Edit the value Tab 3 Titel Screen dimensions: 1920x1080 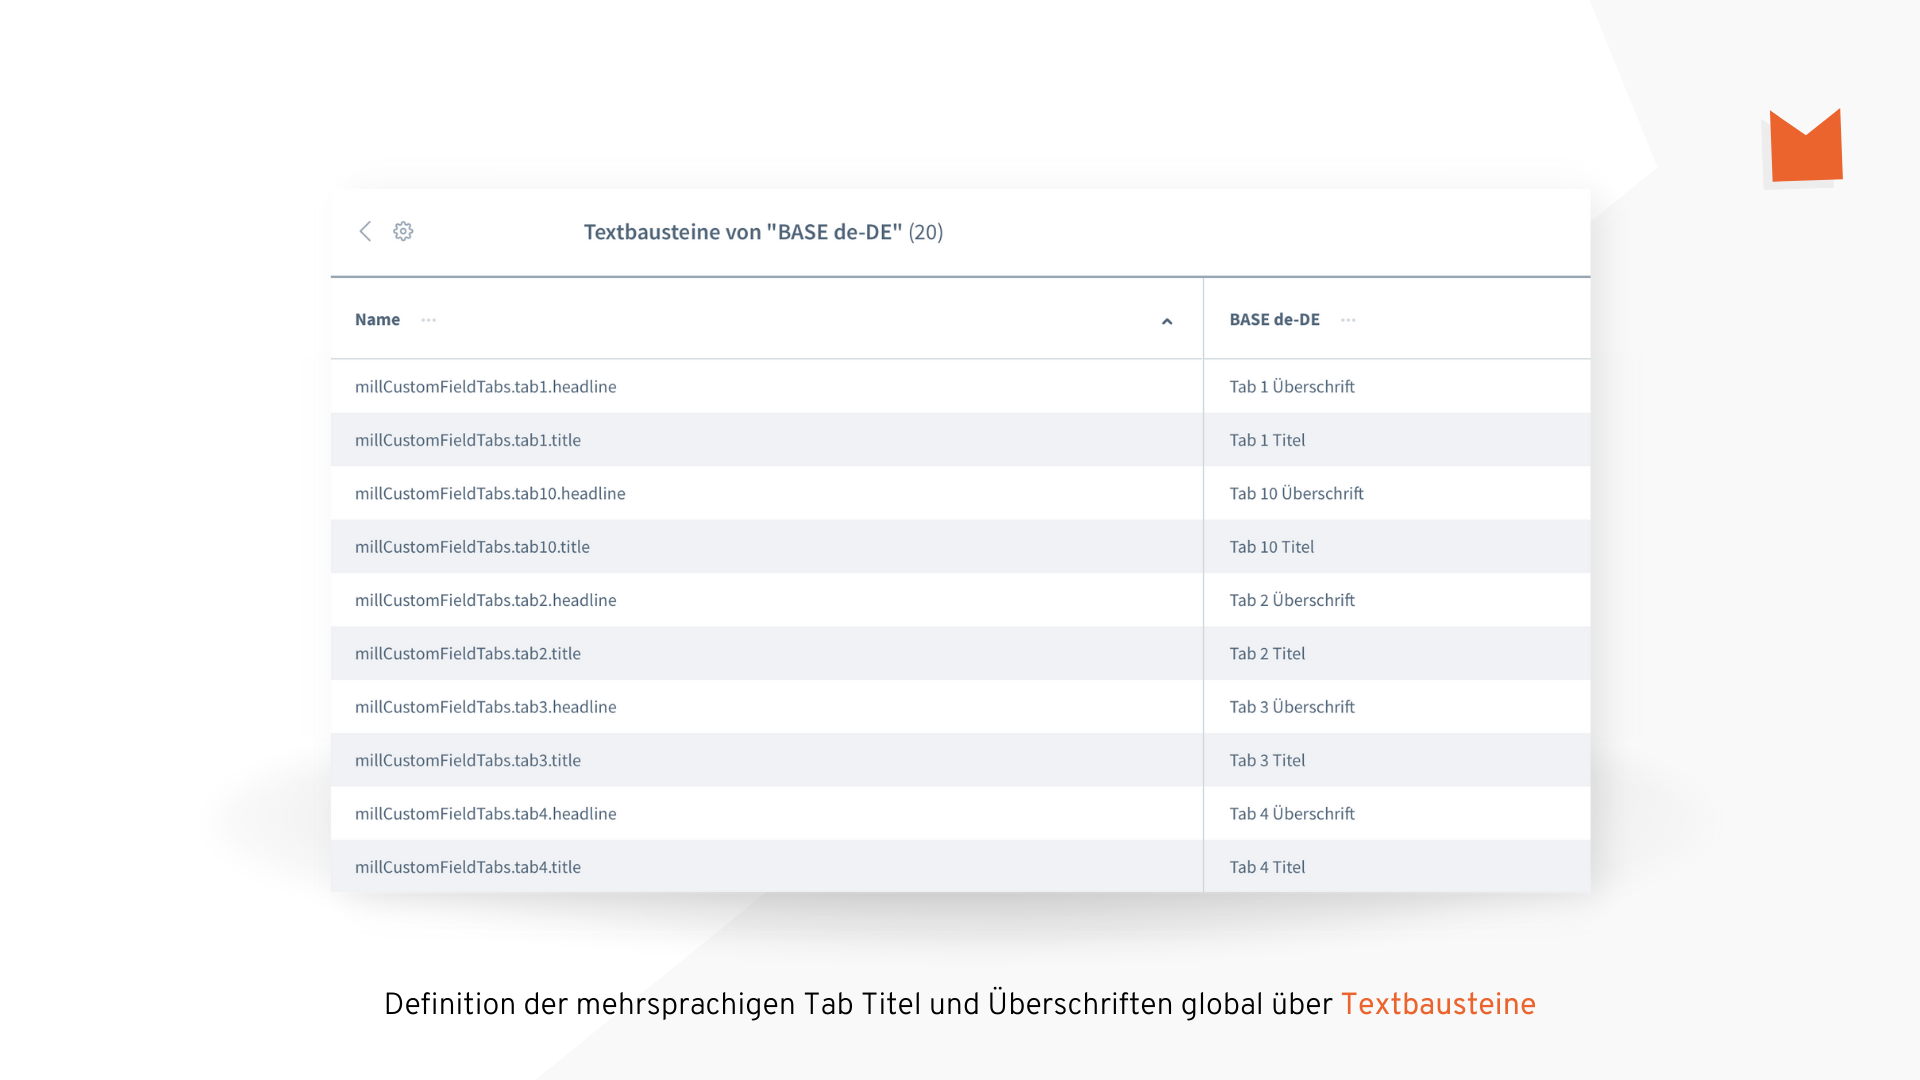pyautogui.click(x=1267, y=760)
